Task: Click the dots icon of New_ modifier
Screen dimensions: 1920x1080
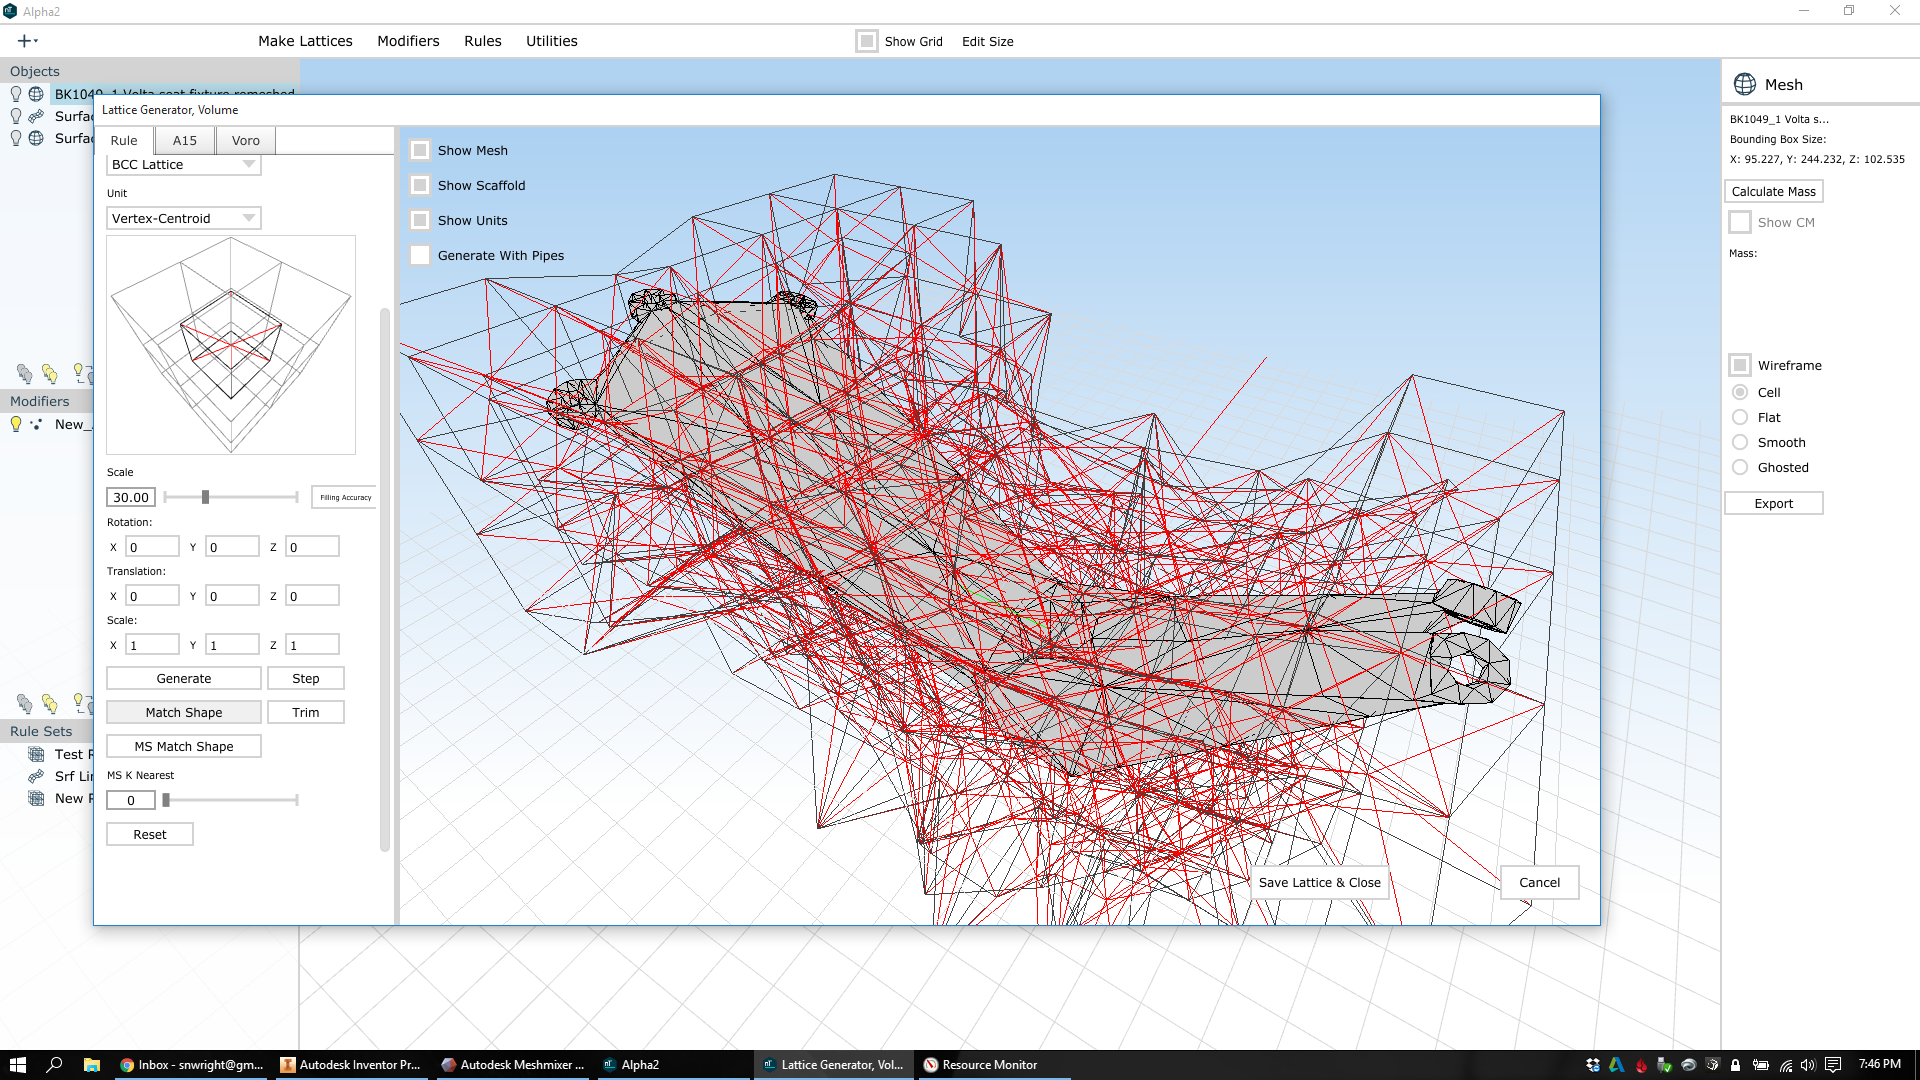Action: 36,424
